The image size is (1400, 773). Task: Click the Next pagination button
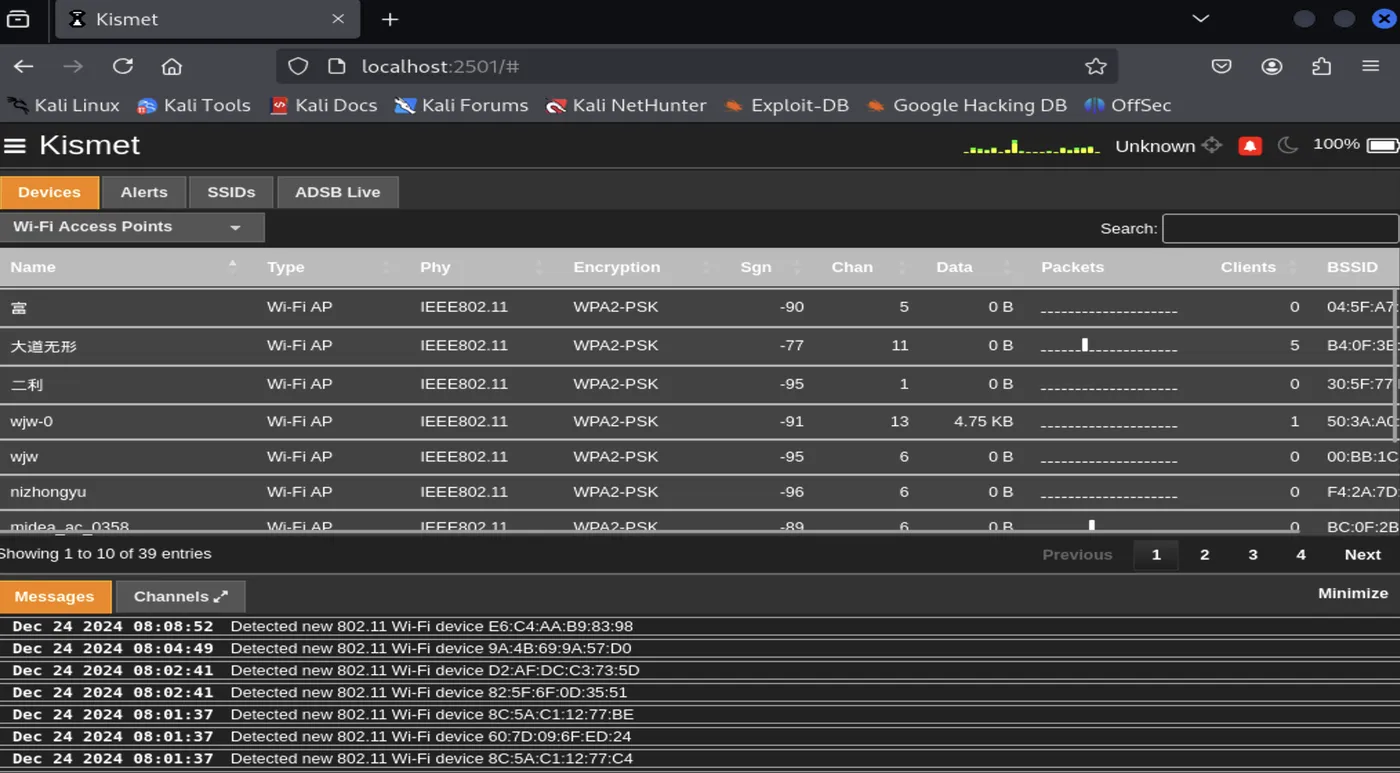click(x=1362, y=555)
